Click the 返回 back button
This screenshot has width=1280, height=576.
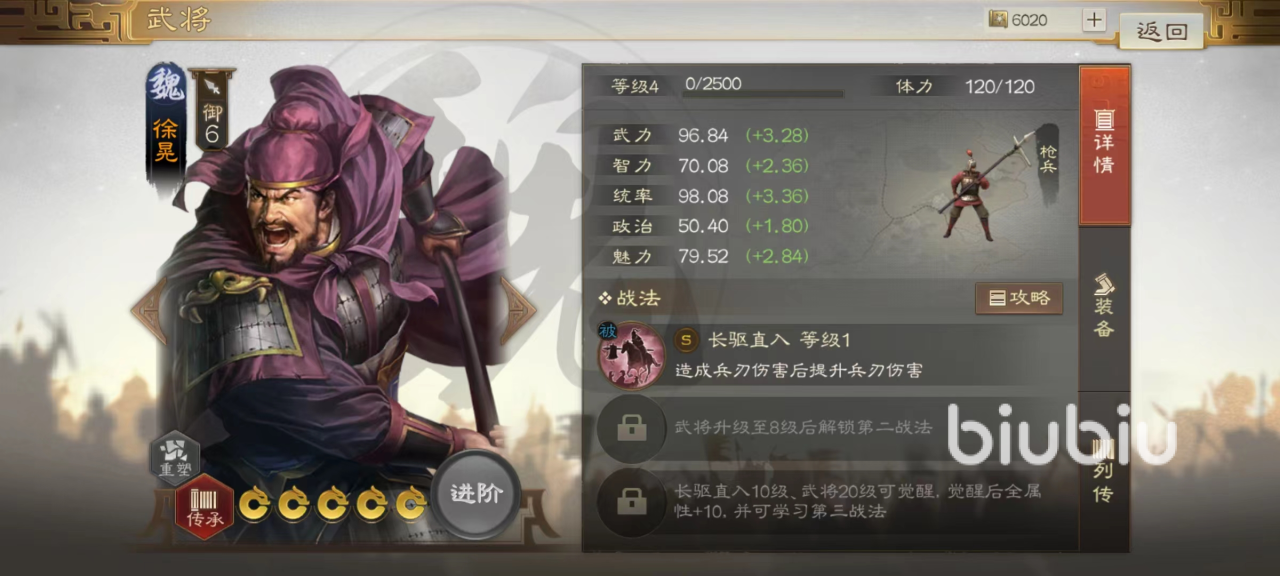pyautogui.click(x=1161, y=31)
